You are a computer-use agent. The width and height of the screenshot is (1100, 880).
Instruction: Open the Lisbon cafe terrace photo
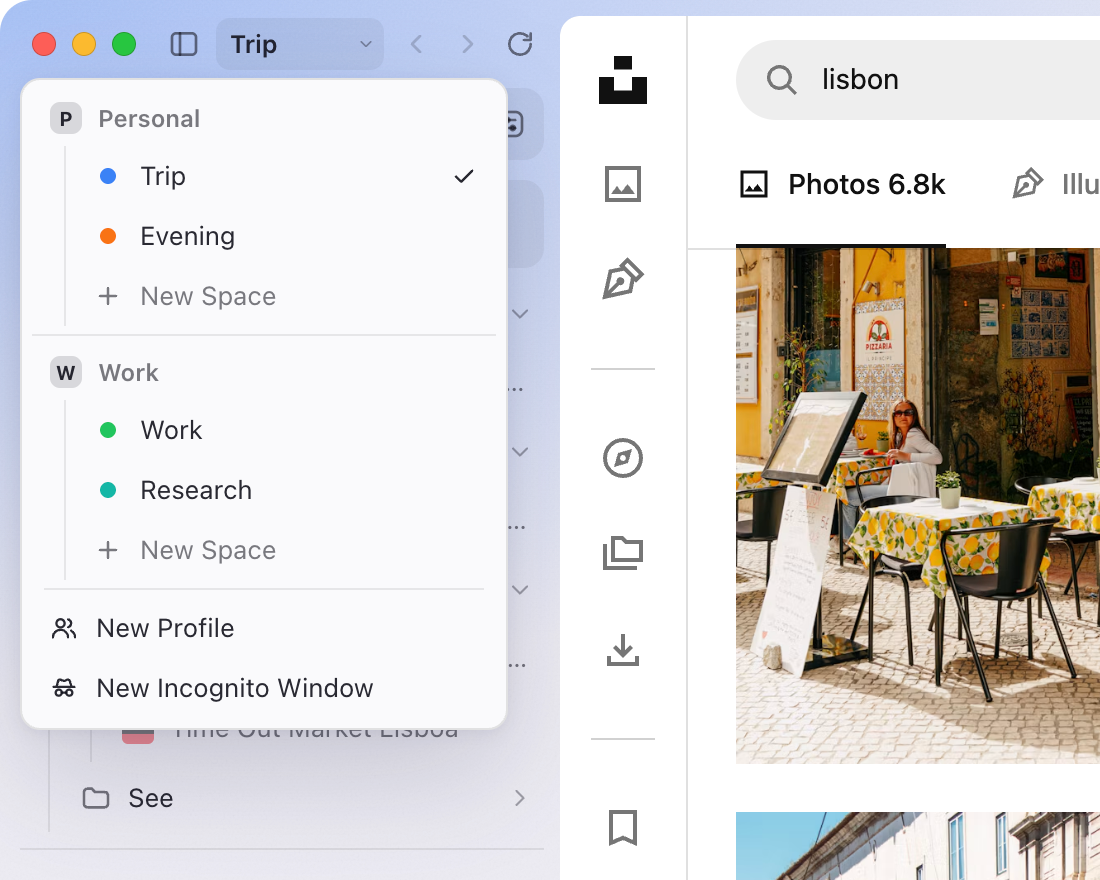918,505
